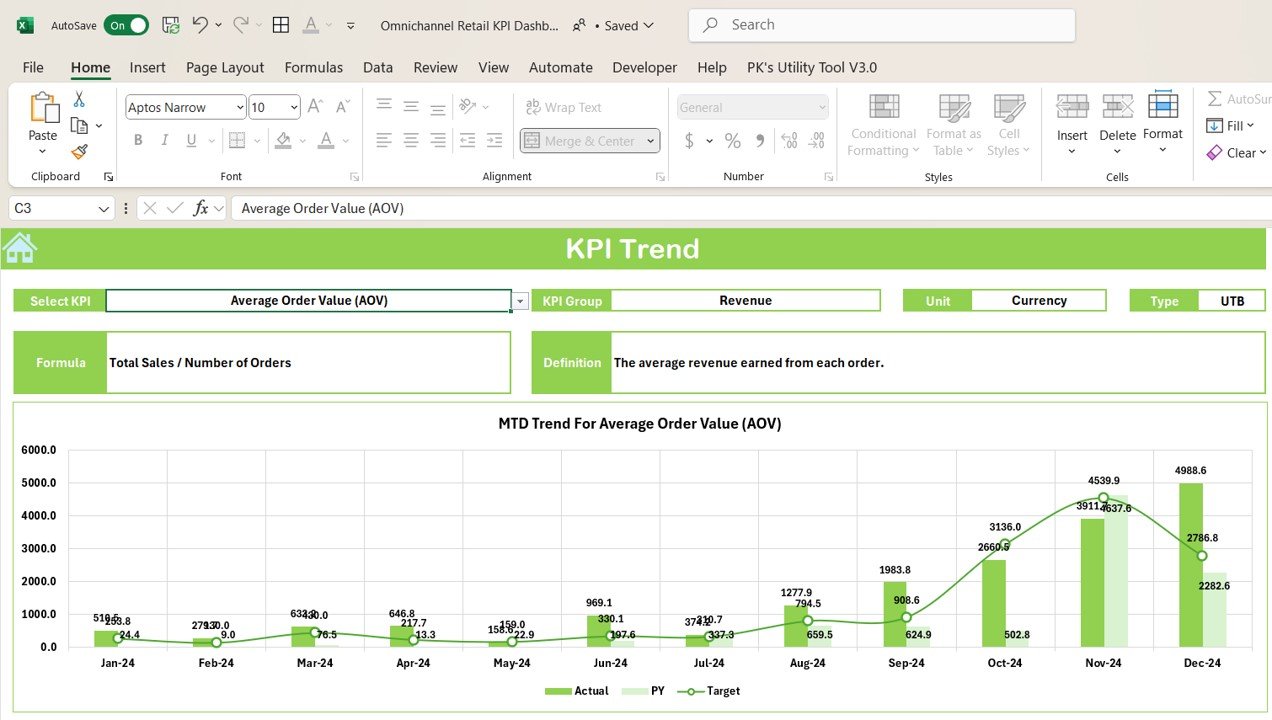
Task: Click the Accounting Number Format dollar button
Action: (x=689, y=141)
